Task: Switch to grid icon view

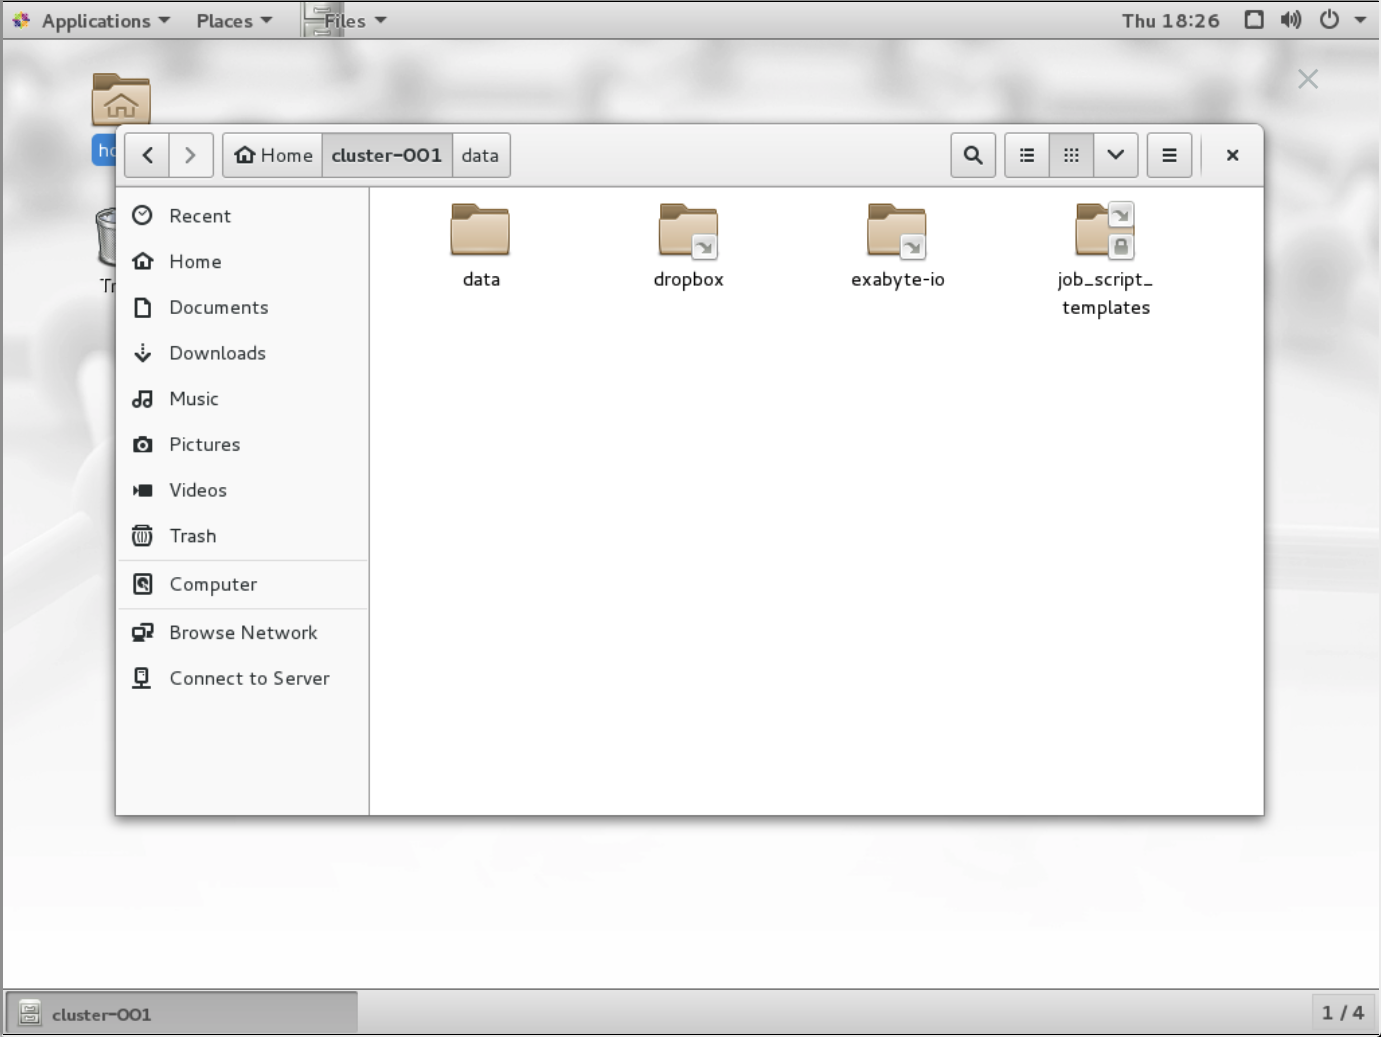Action: click(1071, 155)
